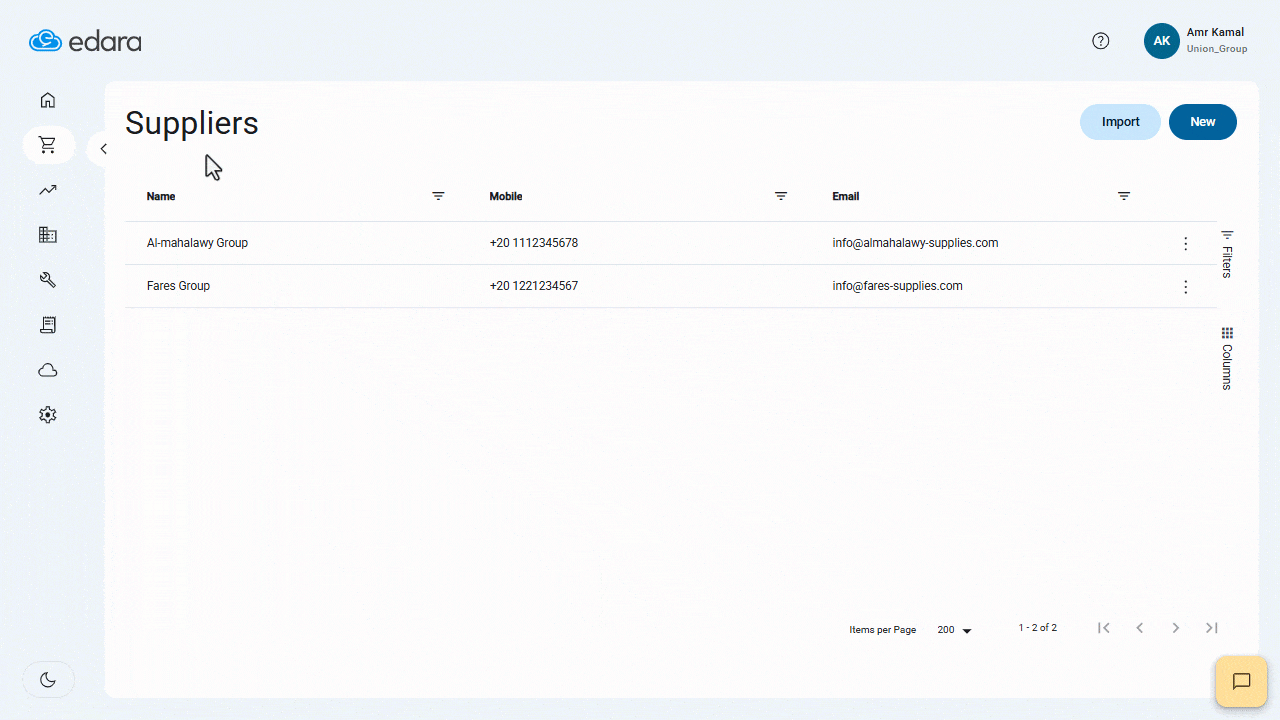
Task: Click the Import button
Action: 1120,122
